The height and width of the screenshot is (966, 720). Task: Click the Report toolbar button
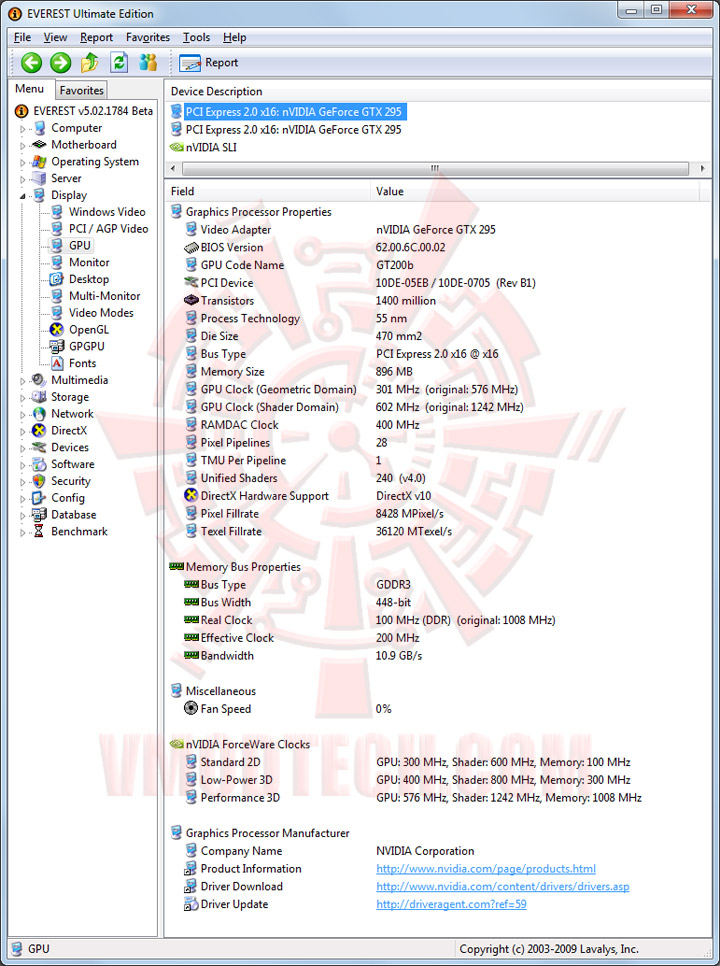(x=209, y=63)
